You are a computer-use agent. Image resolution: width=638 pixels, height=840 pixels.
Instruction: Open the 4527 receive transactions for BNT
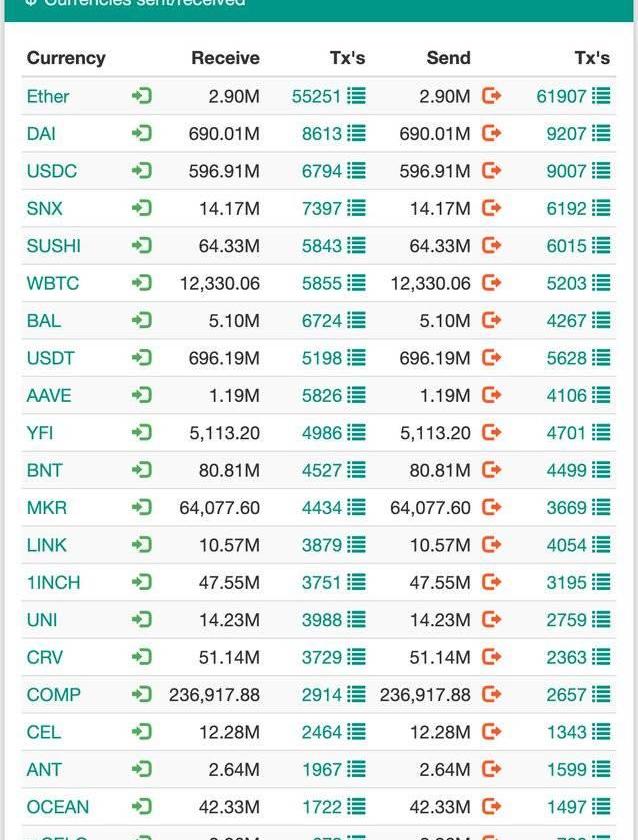pos(322,470)
